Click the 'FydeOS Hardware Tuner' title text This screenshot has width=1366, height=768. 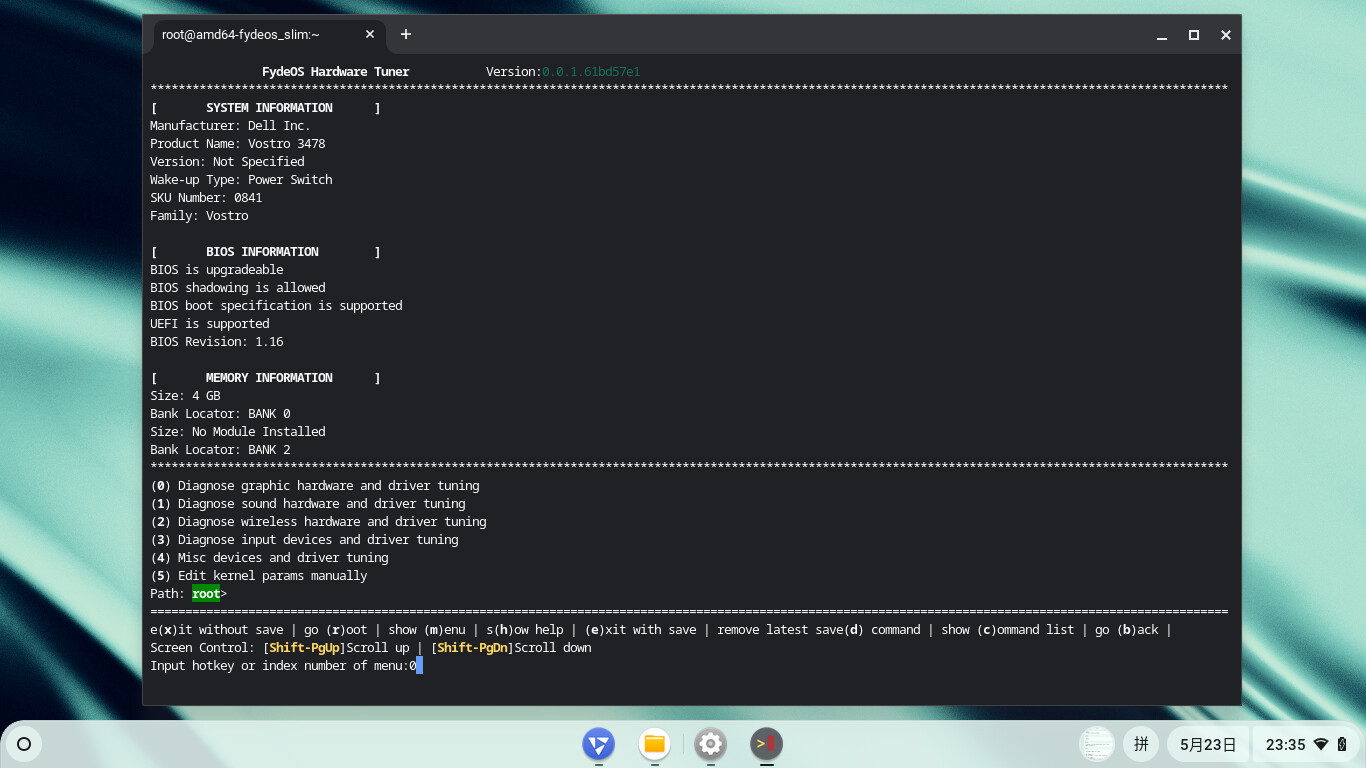click(x=336, y=72)
